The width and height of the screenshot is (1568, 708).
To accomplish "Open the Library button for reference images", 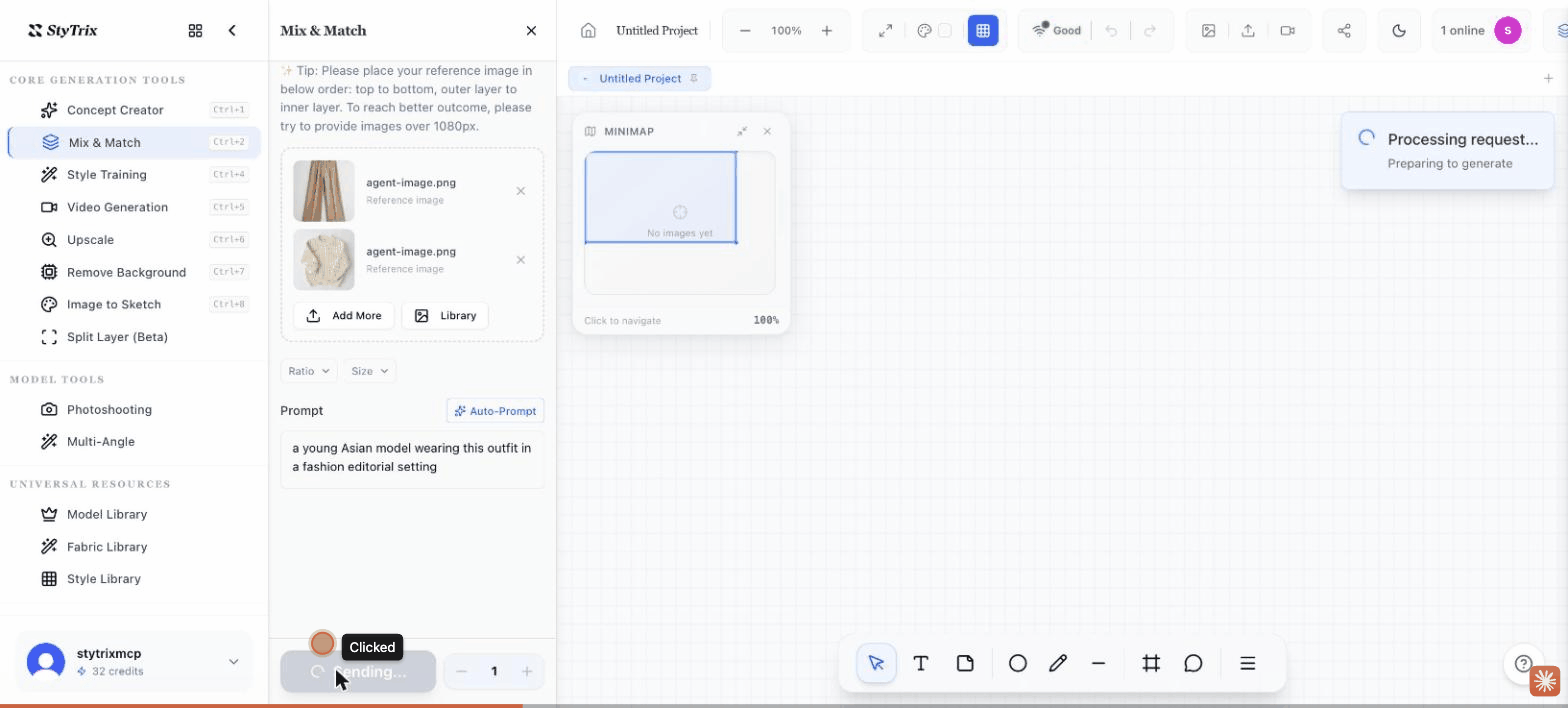I will click(445, 316).
